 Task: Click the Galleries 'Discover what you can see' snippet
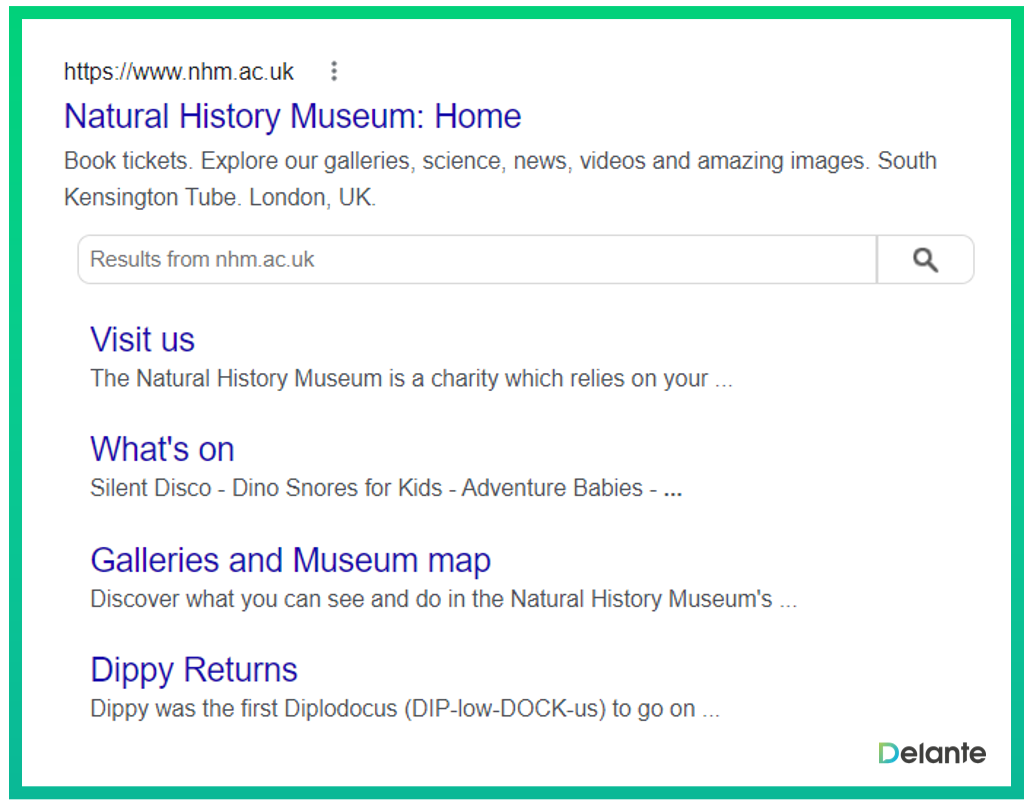(x=442, y=599)
